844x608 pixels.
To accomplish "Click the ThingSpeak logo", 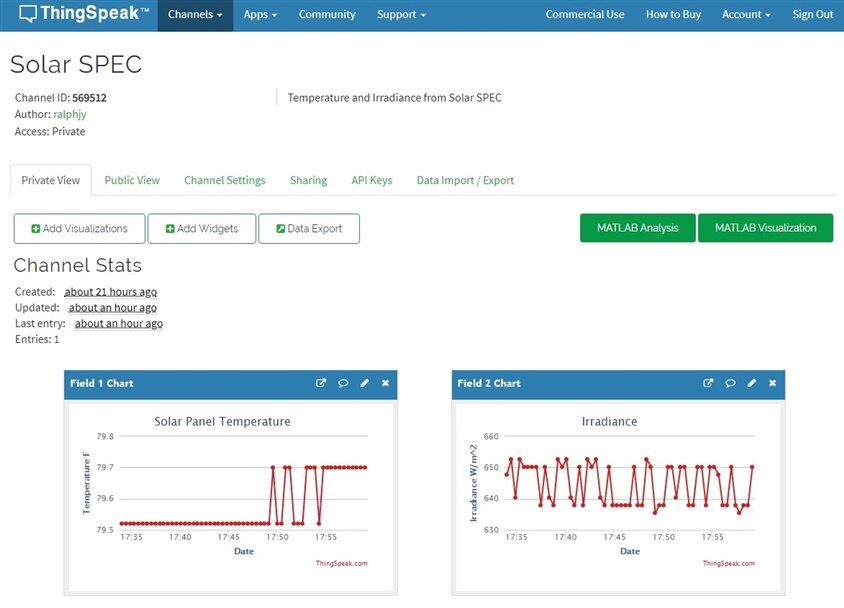I will 84,14.
